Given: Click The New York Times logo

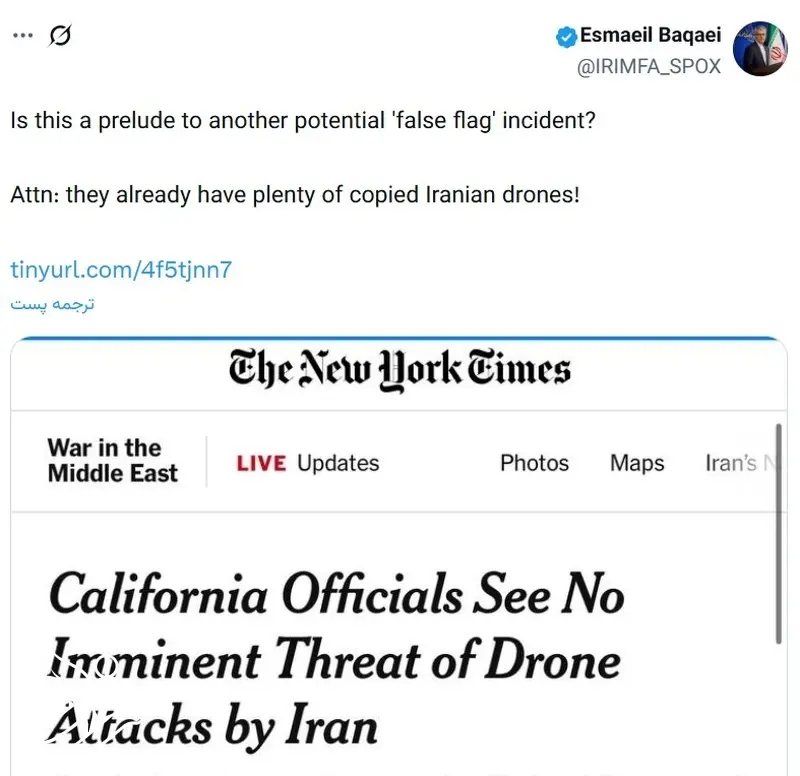Looking at the screenshot, I should pyautogui.click(x=399, y=369).
